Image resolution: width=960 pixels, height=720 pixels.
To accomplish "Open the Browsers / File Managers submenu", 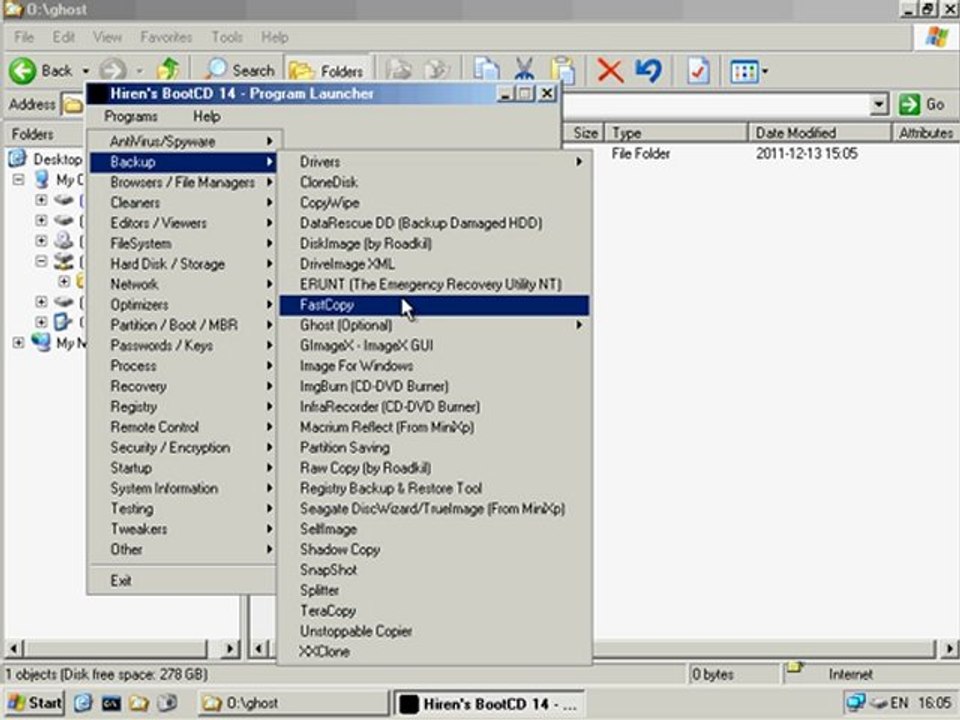I will click(x=183, y=182).
